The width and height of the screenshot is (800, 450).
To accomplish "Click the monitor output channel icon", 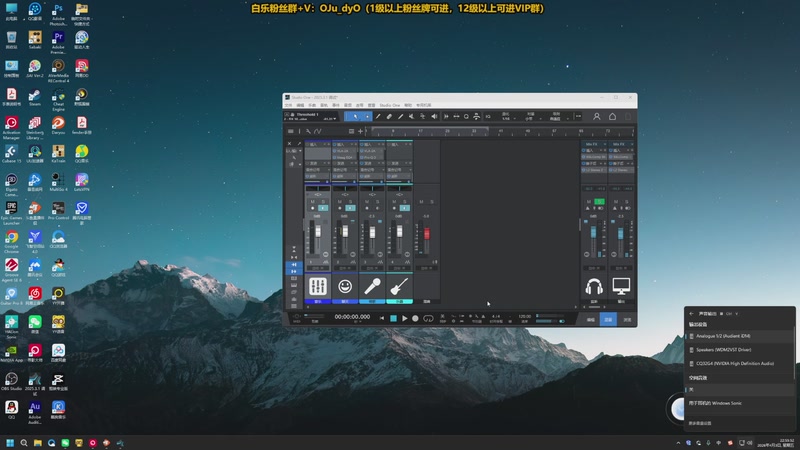I will pyautogui.click(x=621, y=286).
